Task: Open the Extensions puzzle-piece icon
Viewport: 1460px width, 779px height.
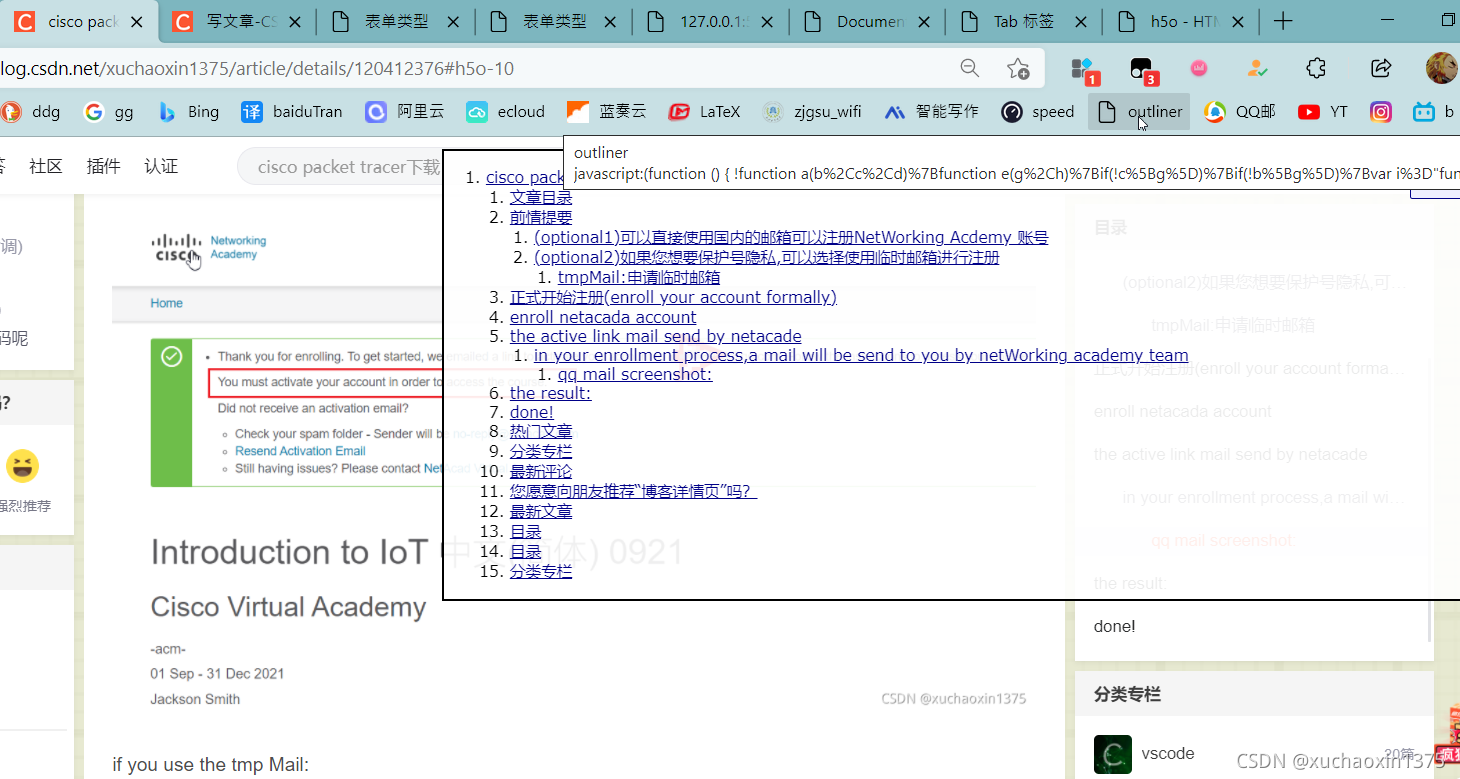Action: click(1316, 68)
